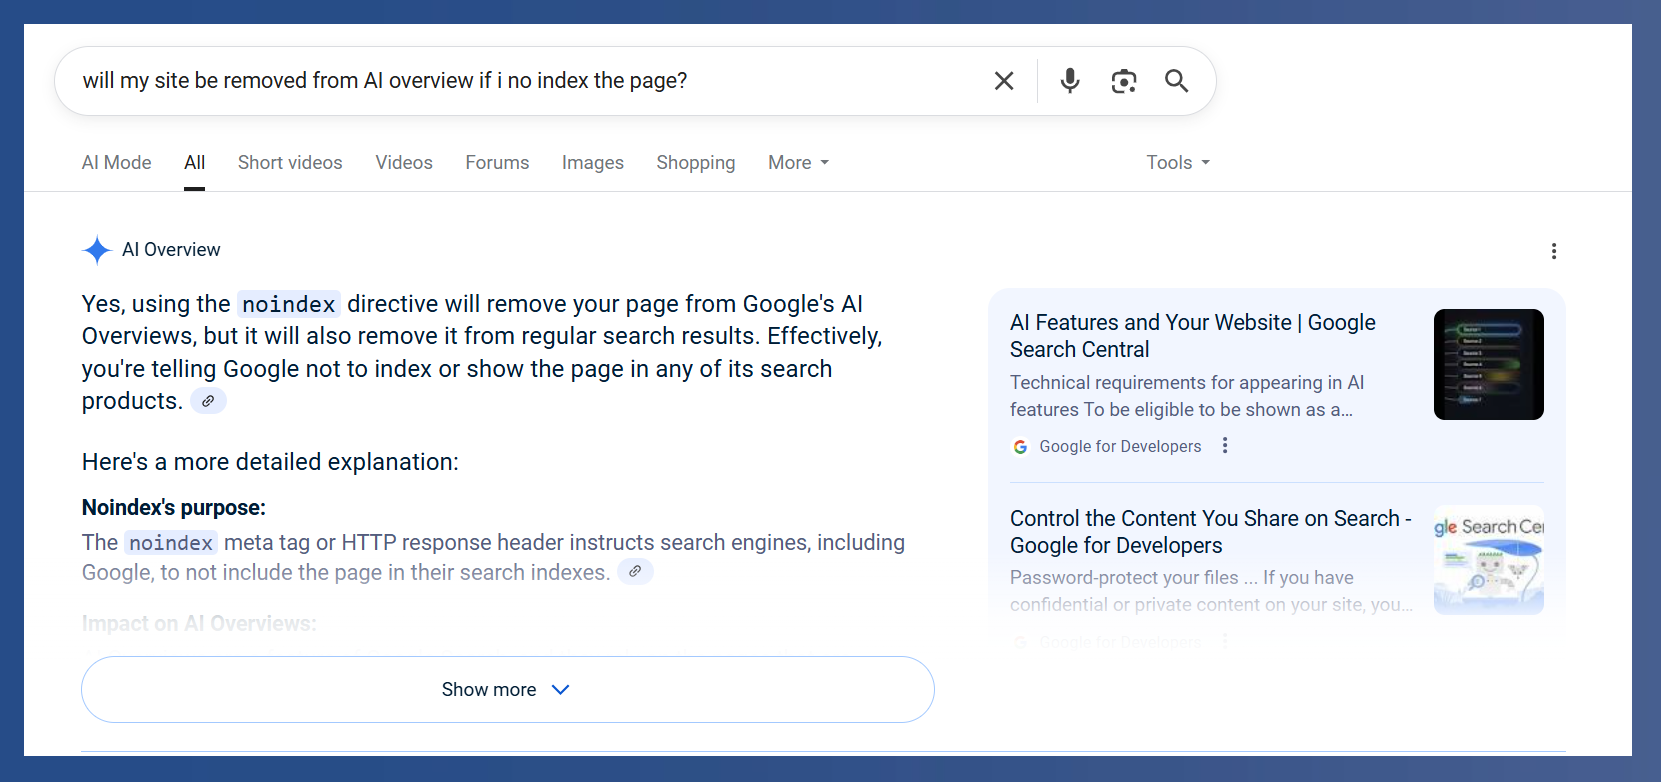Click the highlighted 'noindex' code in first paragraph
The image size is (1661, 782).
point(289,304)
